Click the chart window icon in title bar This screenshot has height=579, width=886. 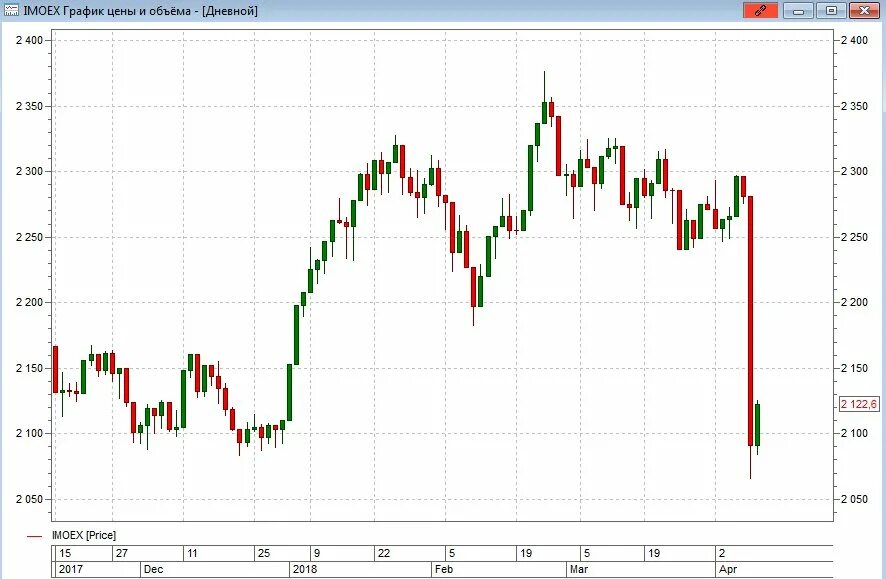[x=11, y=10]
